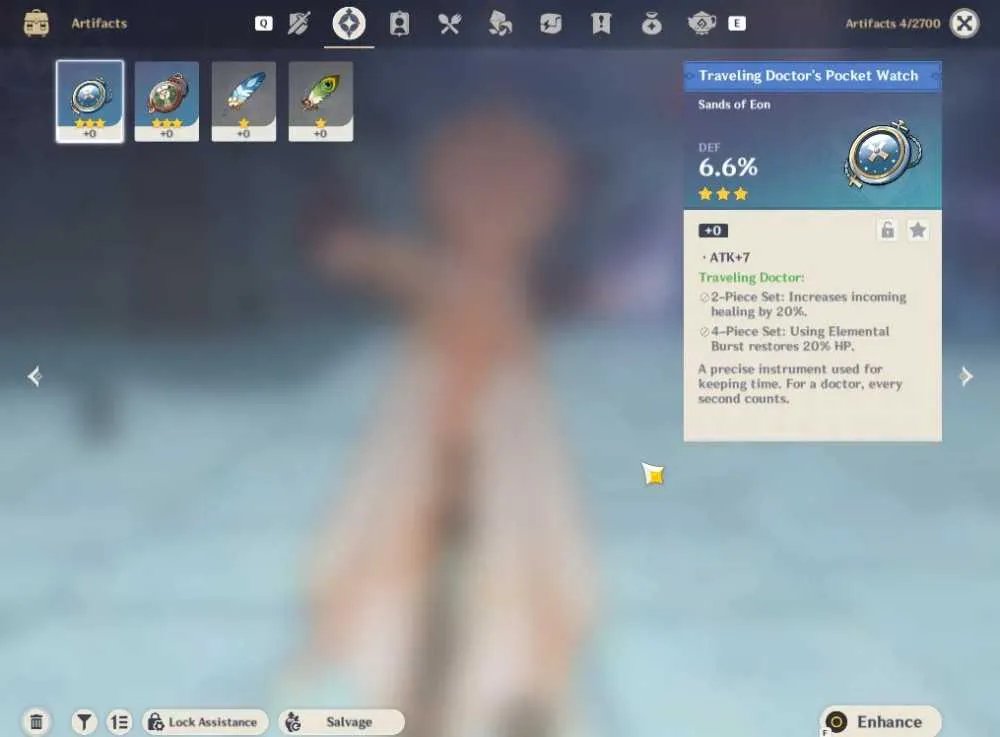The height and width of the screenshot is (737, 1000).
Task: Open the artifact filter options
Action: pos(84,722)
